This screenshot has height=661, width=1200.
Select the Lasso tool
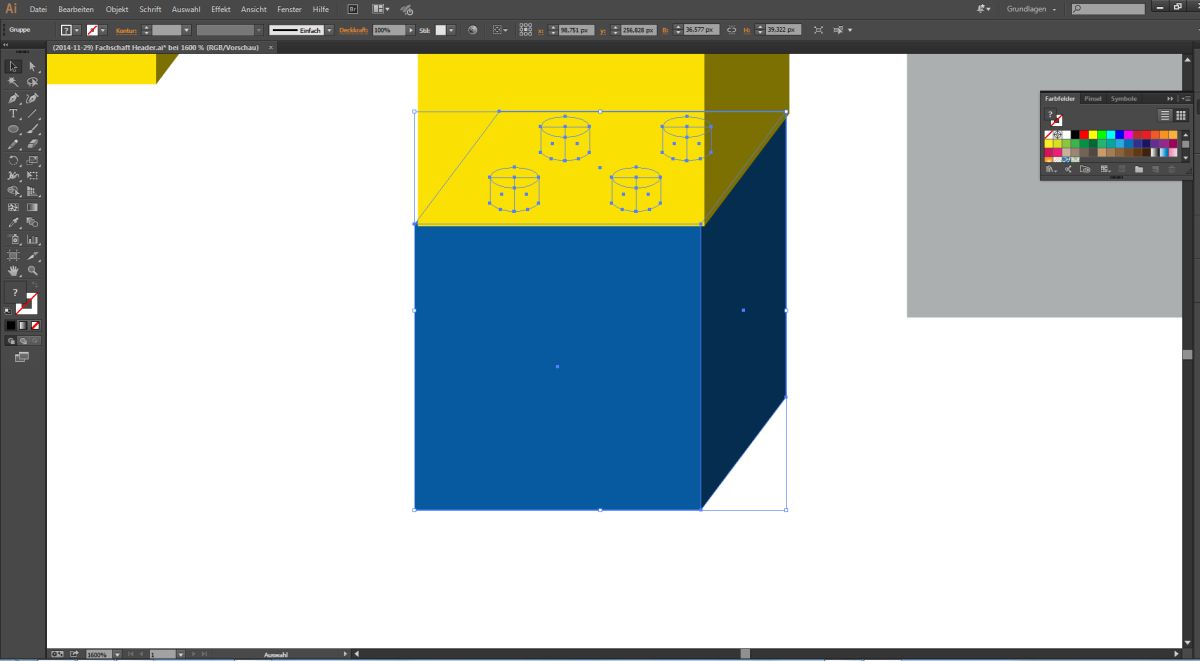(x=33, y=82)
